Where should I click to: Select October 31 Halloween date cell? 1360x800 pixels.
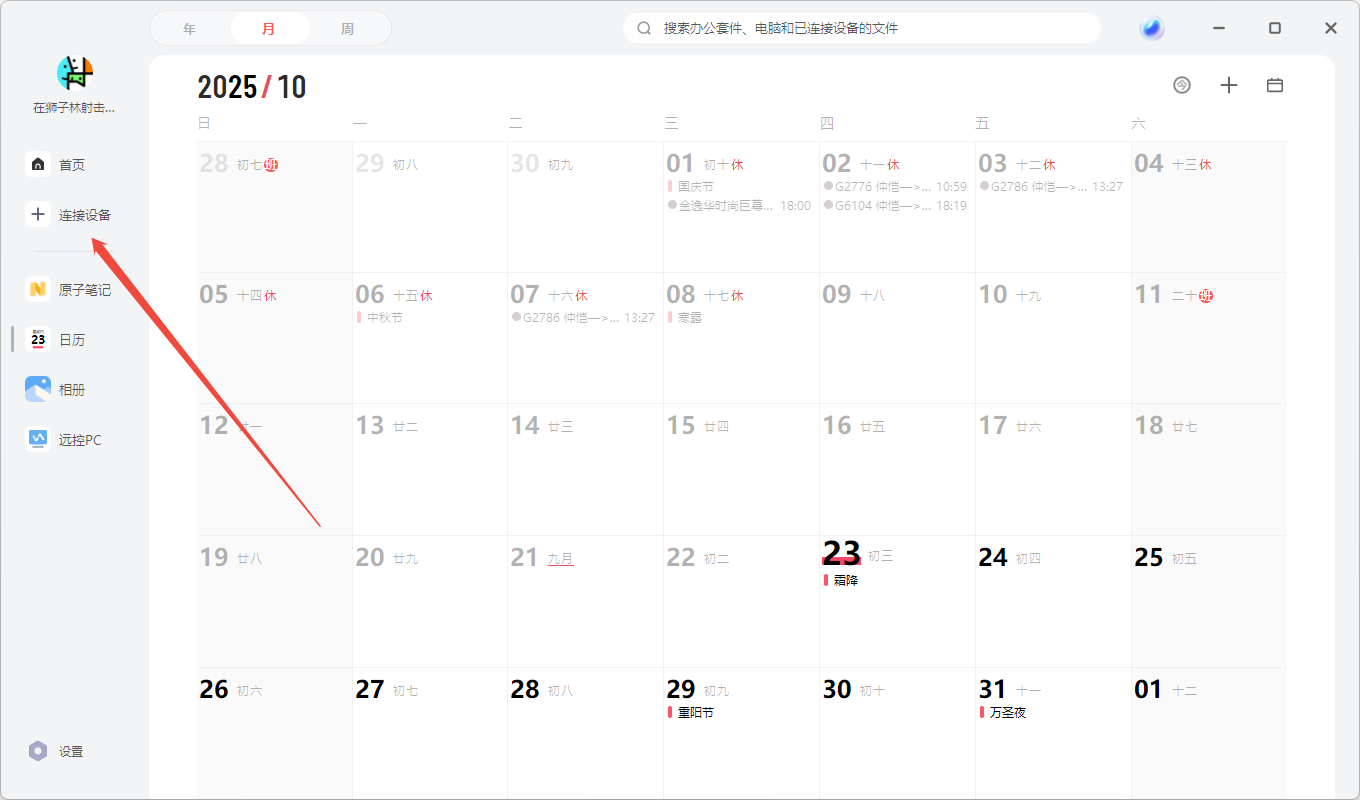coord(1052,733)
